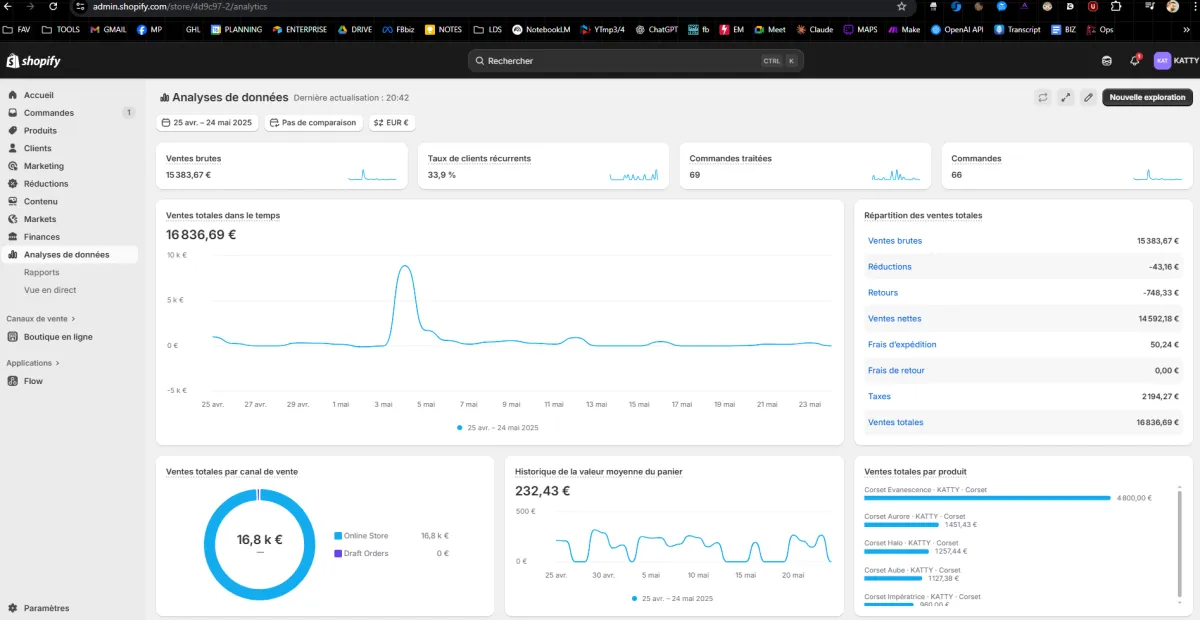
Task: Click the Nouvelle exploration button
Action: [1147, 97]
